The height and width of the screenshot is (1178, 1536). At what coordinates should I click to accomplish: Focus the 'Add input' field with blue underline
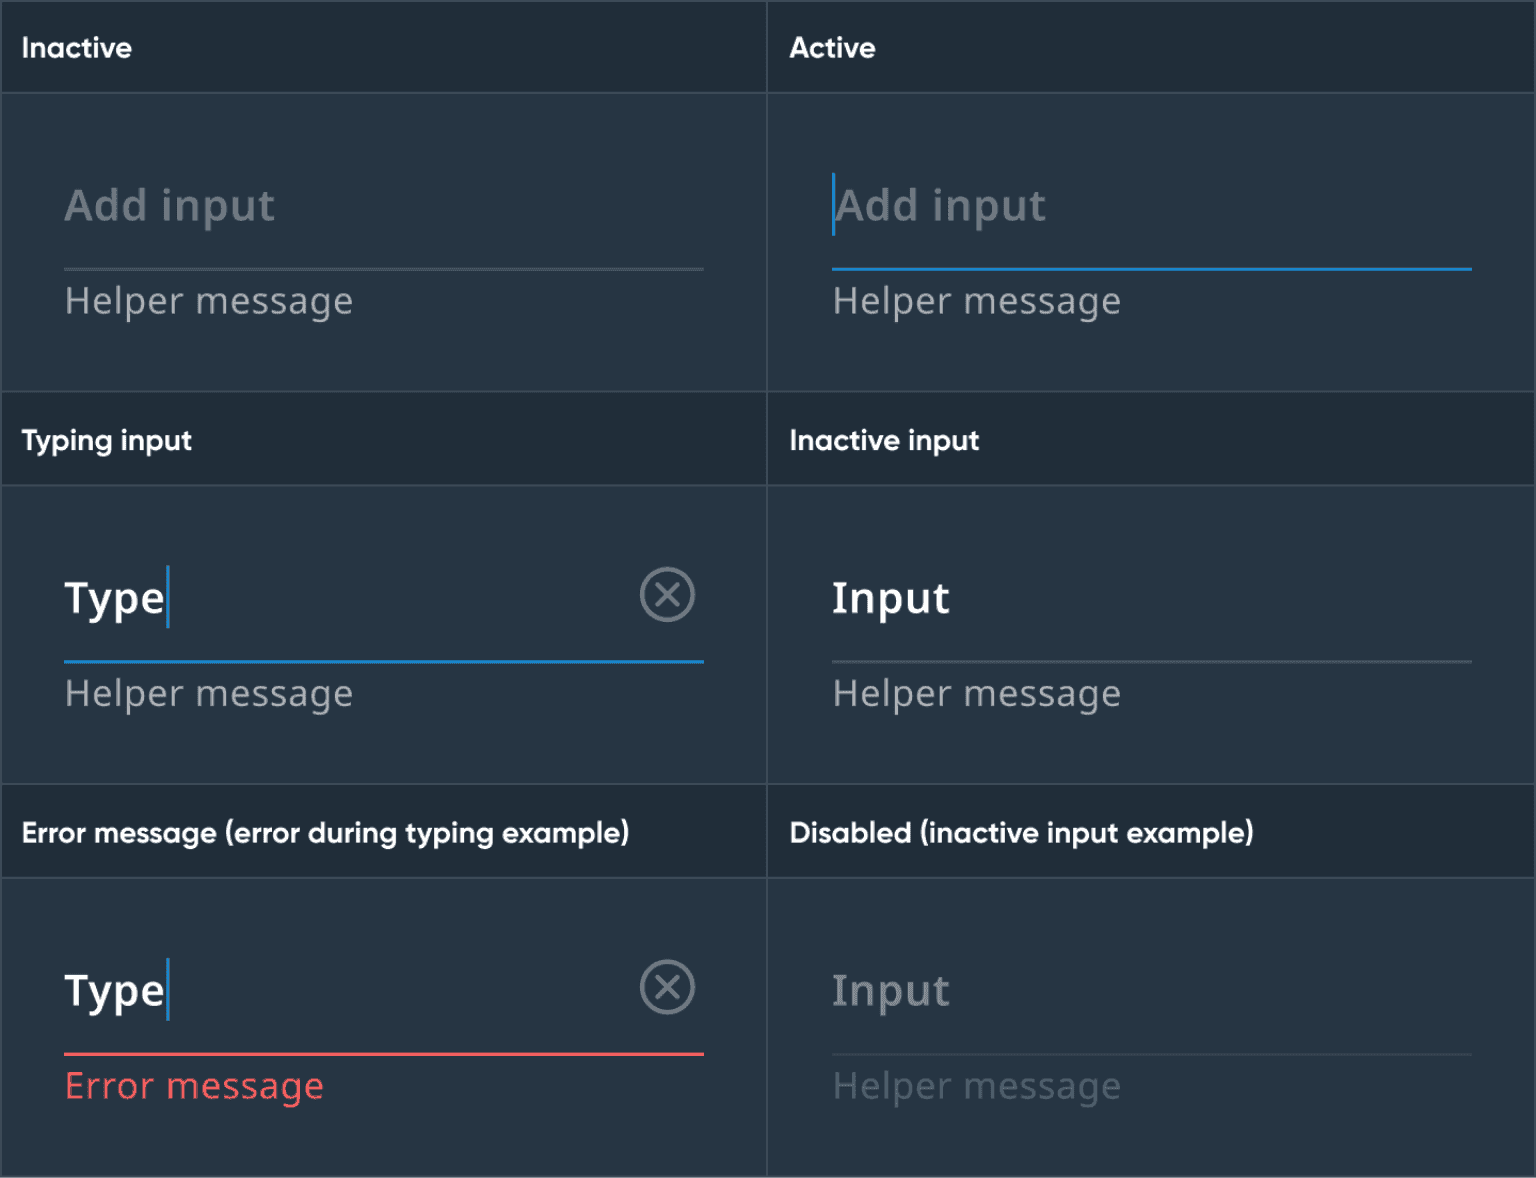pos(940,206)
